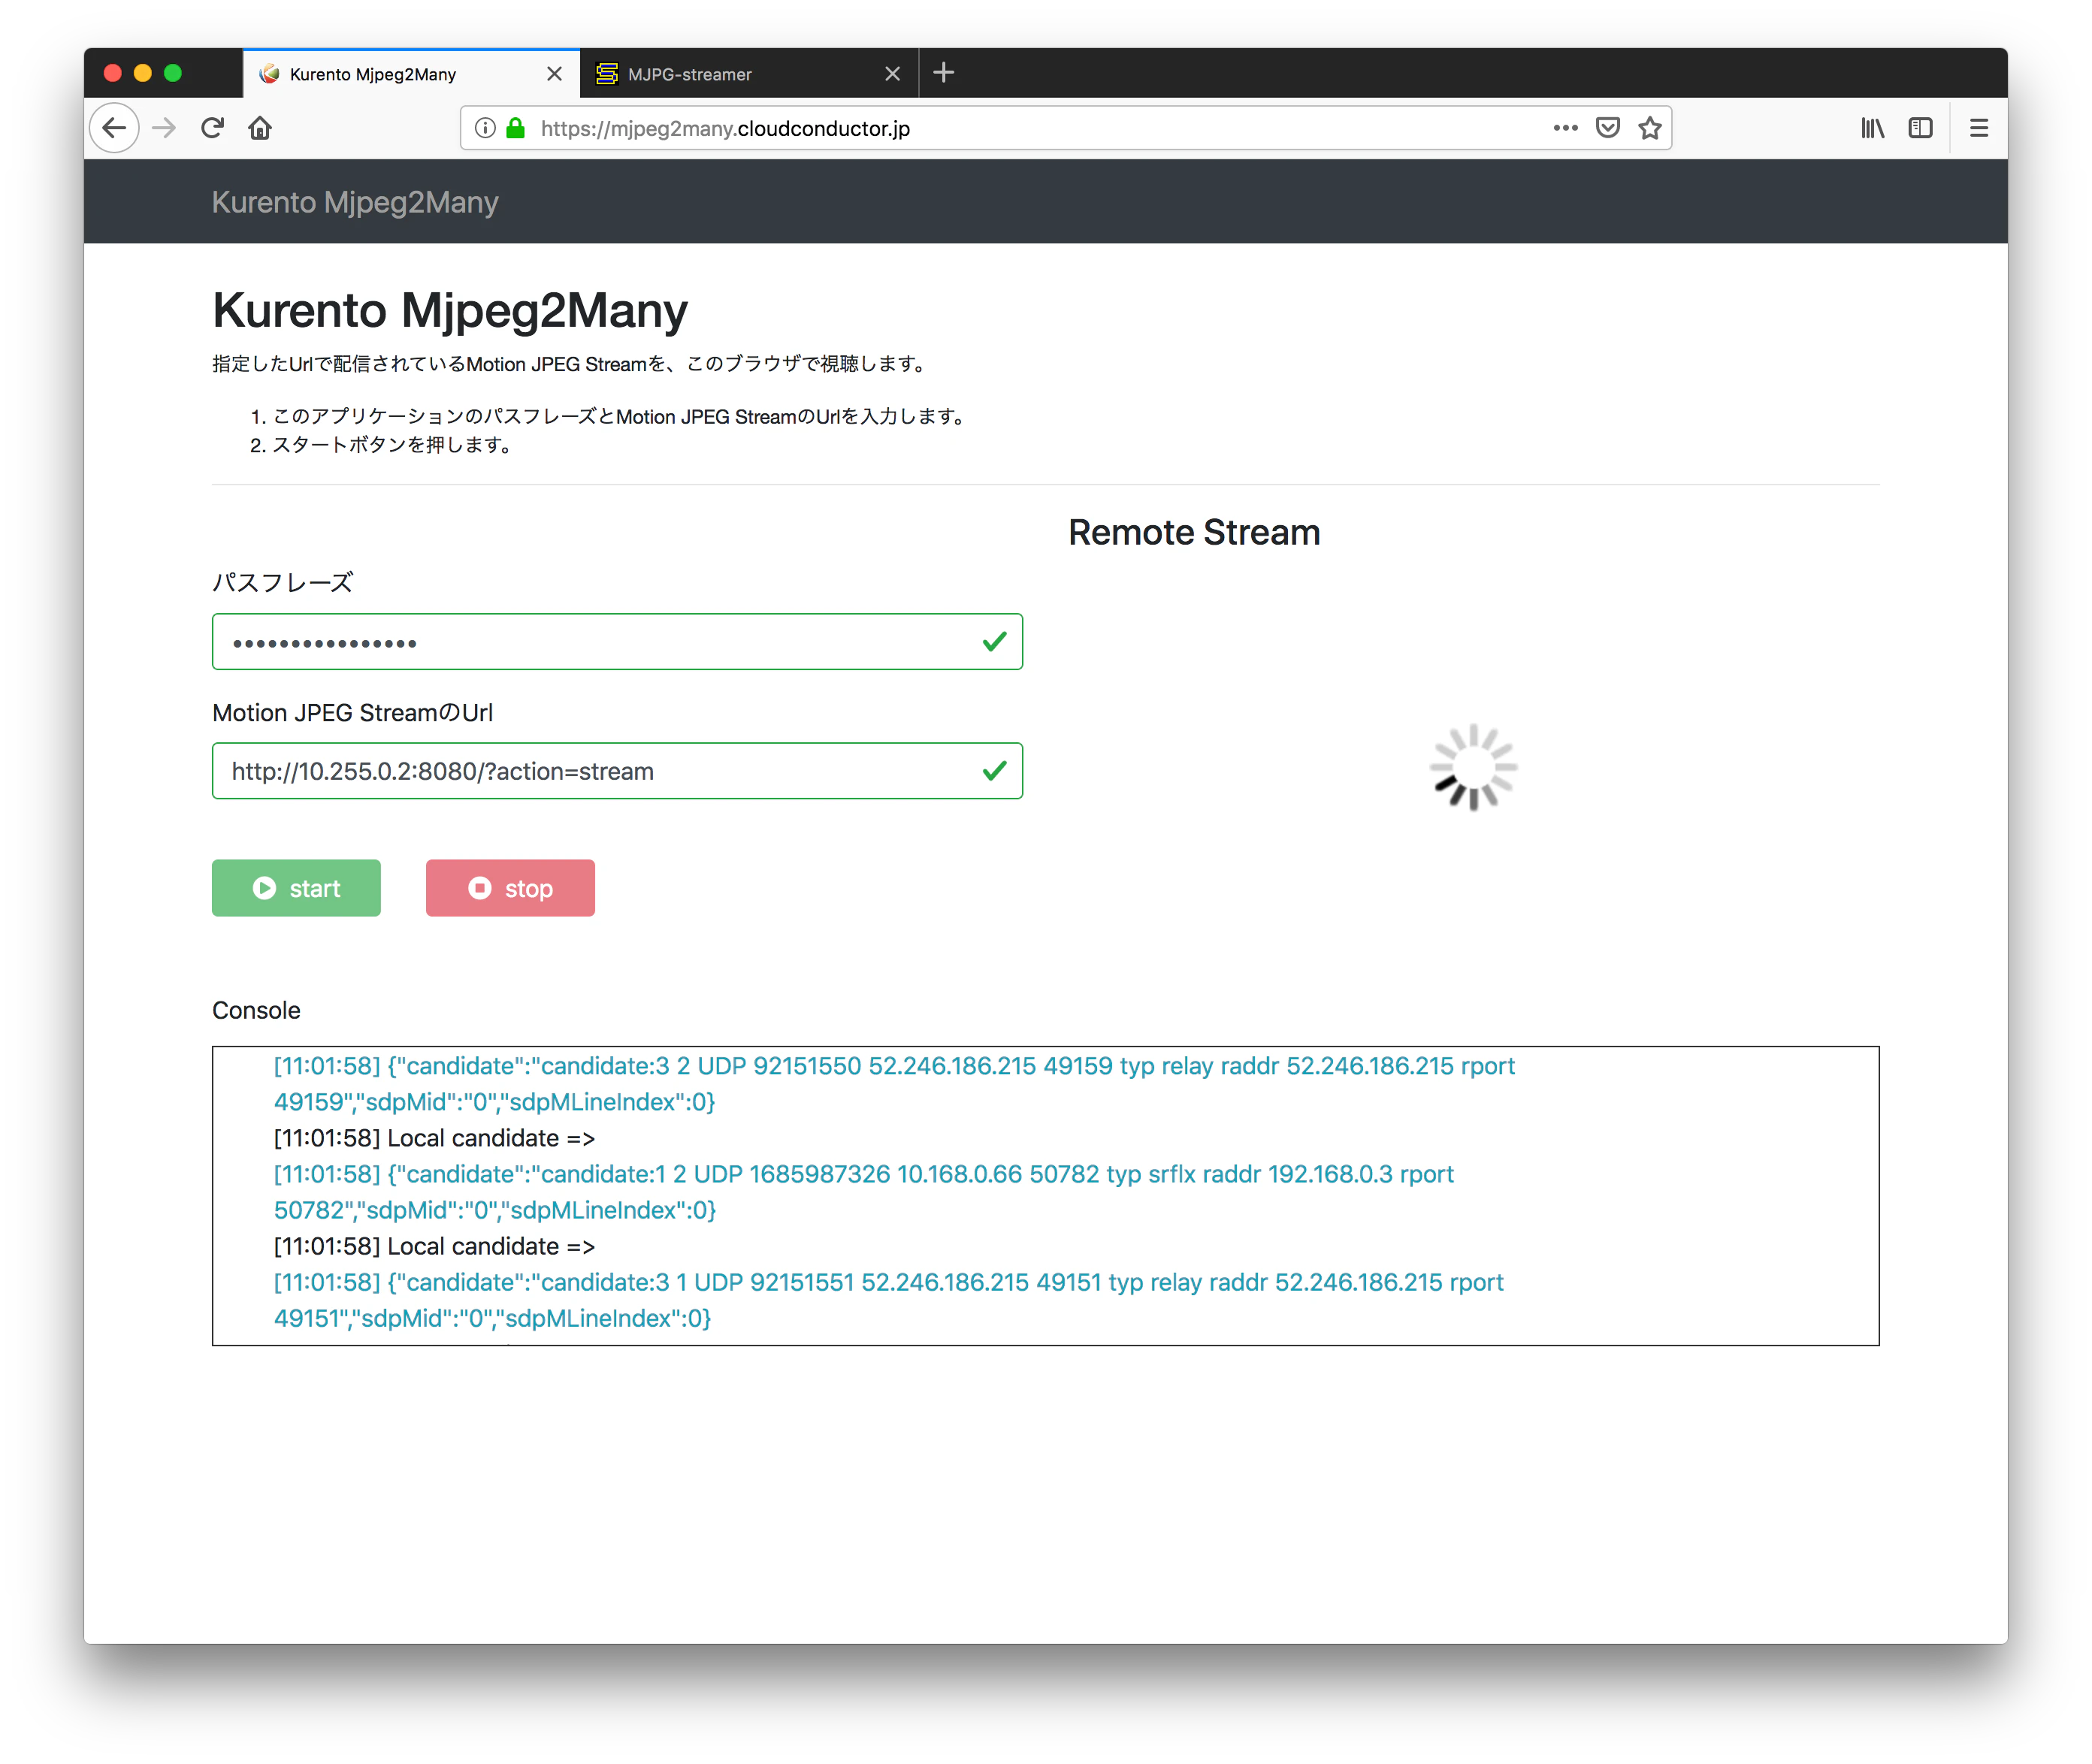This screenshot has width=2092, height=1764.
Task: Click the パスフレーズ field label
Action: point(283,583)
